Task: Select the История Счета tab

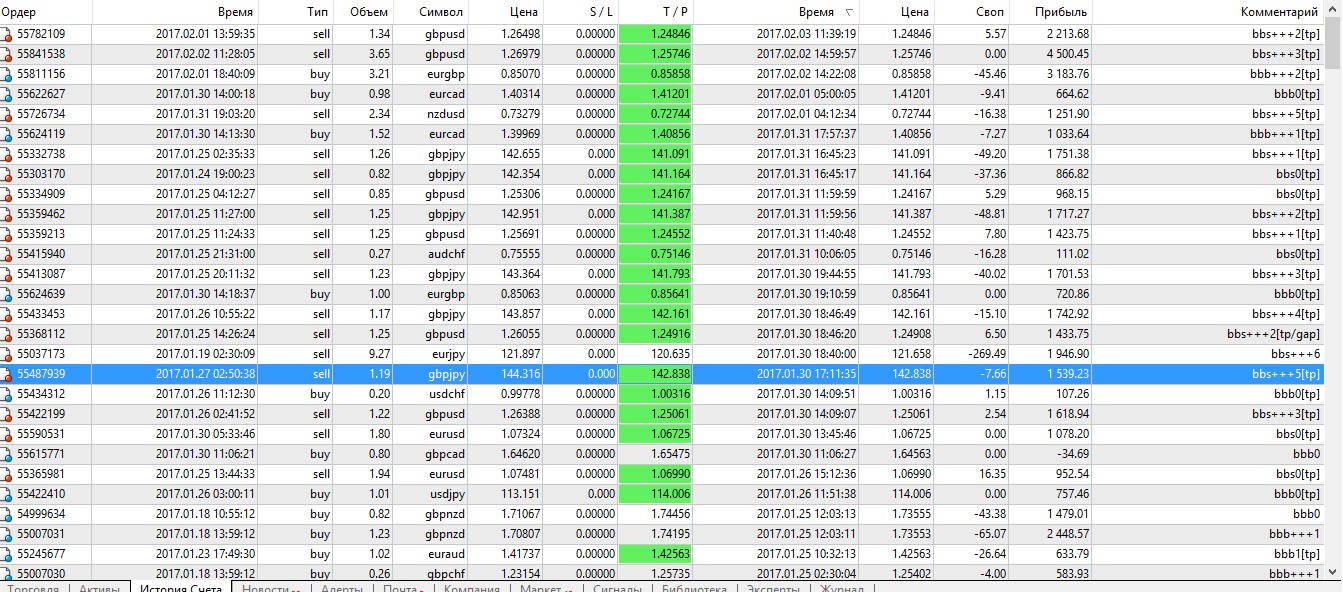Action: (181, 587)
